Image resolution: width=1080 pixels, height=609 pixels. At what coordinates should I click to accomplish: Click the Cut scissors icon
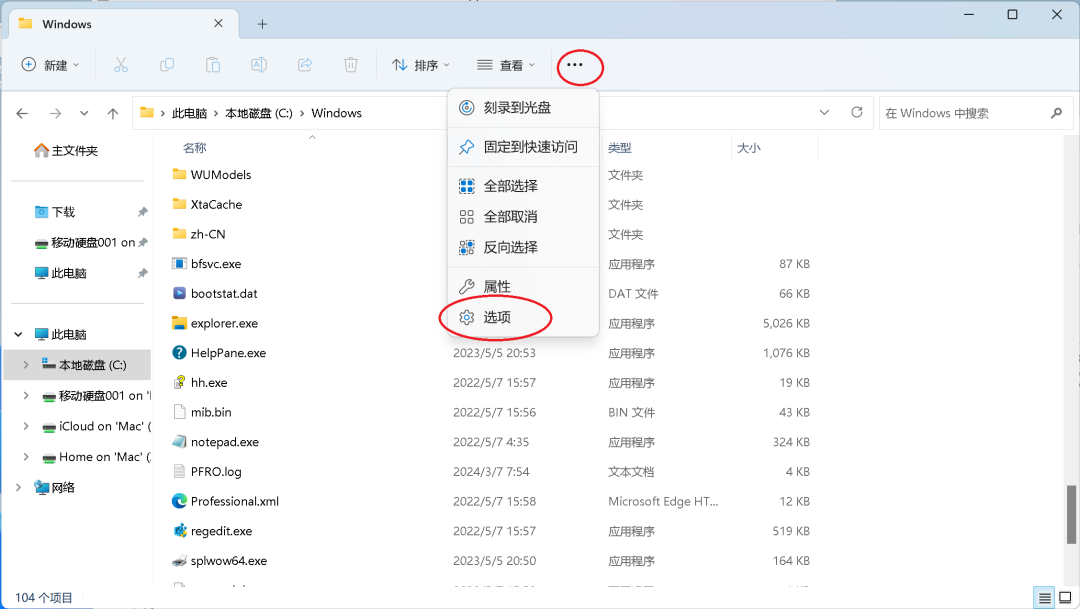click(121, 65)
